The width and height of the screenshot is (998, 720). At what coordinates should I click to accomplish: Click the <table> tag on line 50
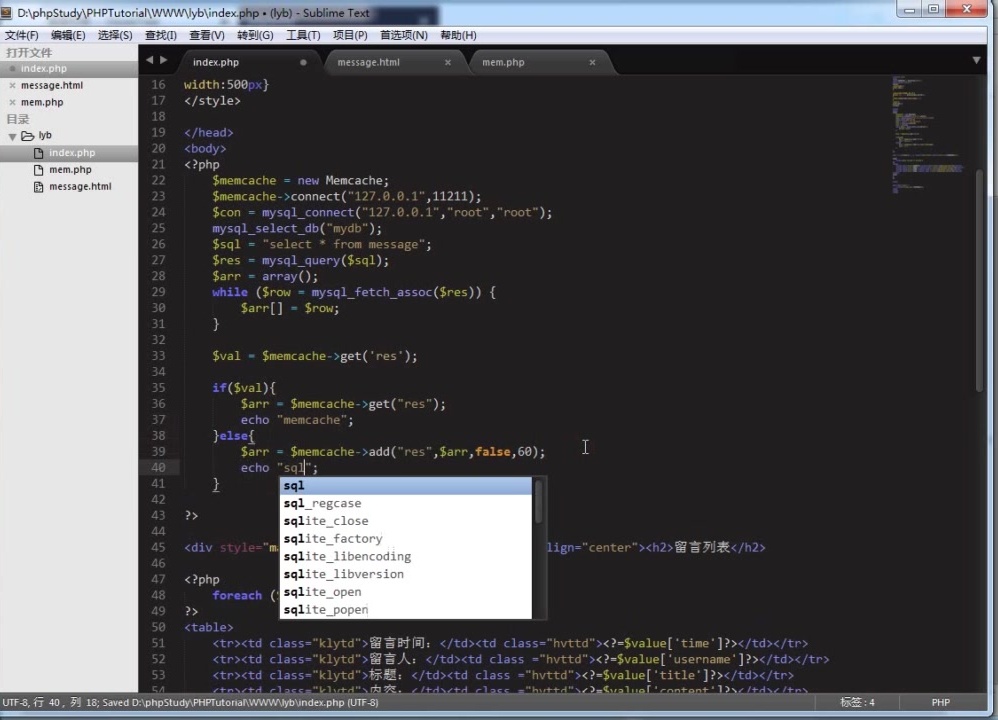[209, 628]
